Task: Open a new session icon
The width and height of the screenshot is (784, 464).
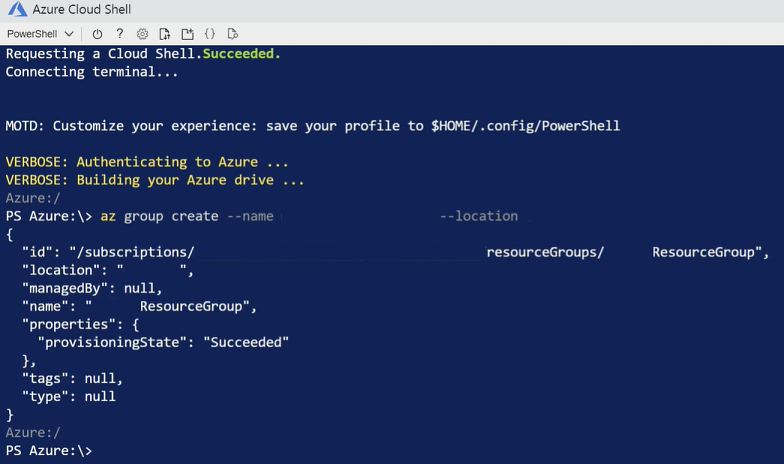Action: tap(187, 34)
